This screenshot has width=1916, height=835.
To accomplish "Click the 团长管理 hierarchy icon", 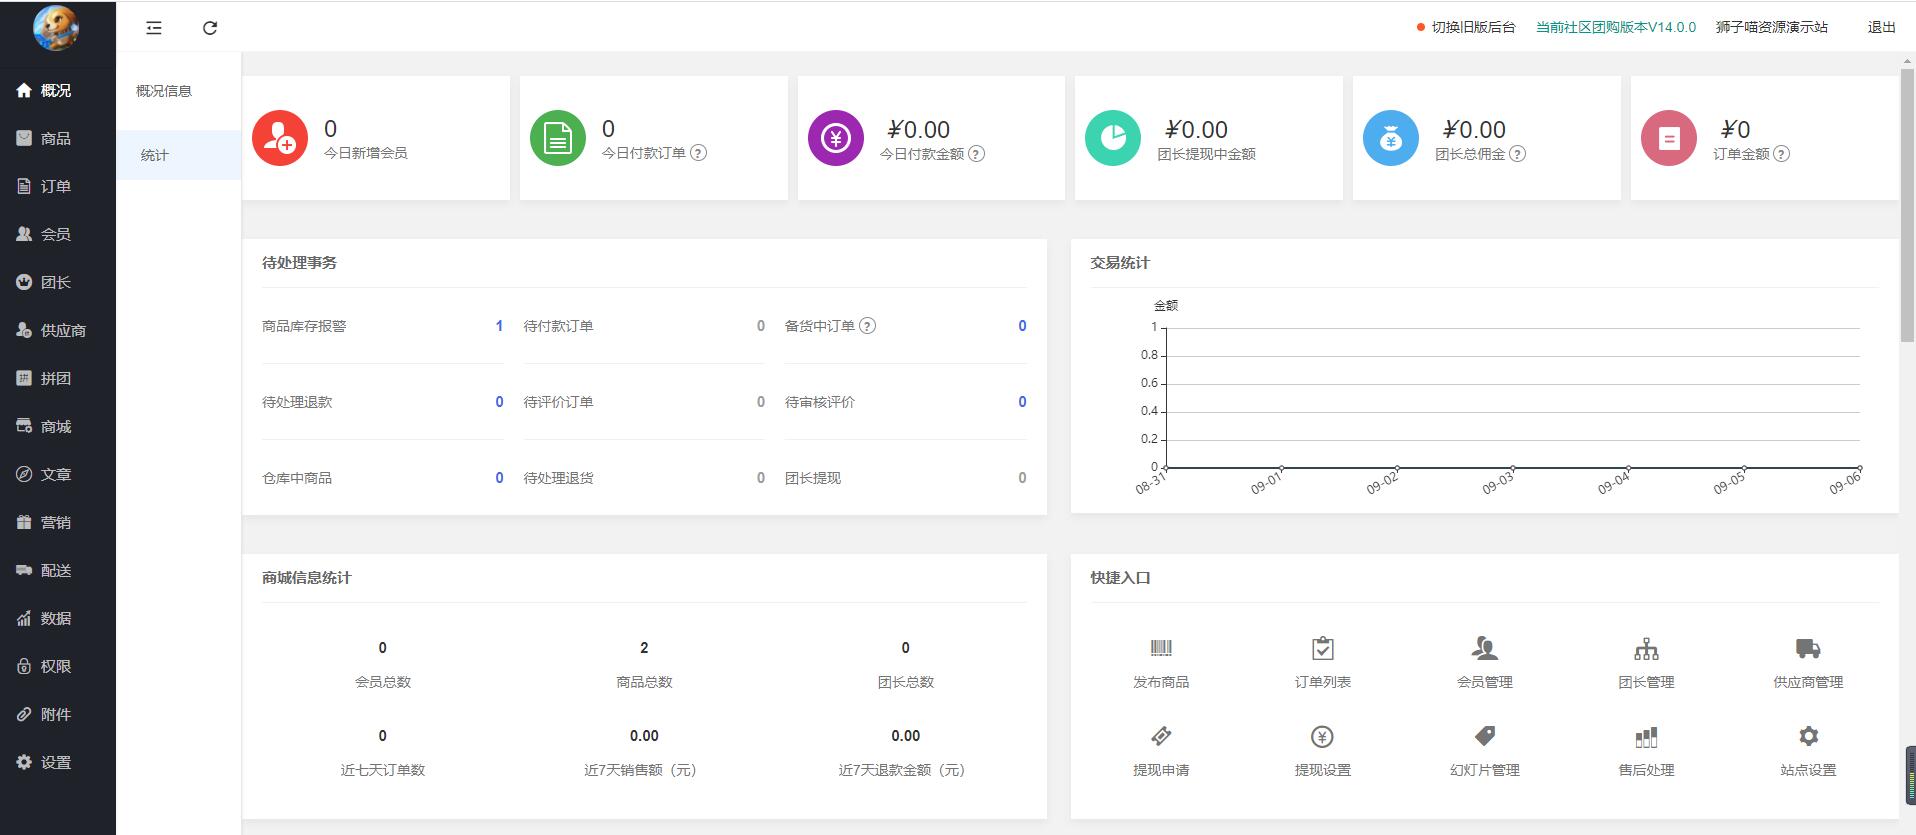I will tap(1646, 648).
